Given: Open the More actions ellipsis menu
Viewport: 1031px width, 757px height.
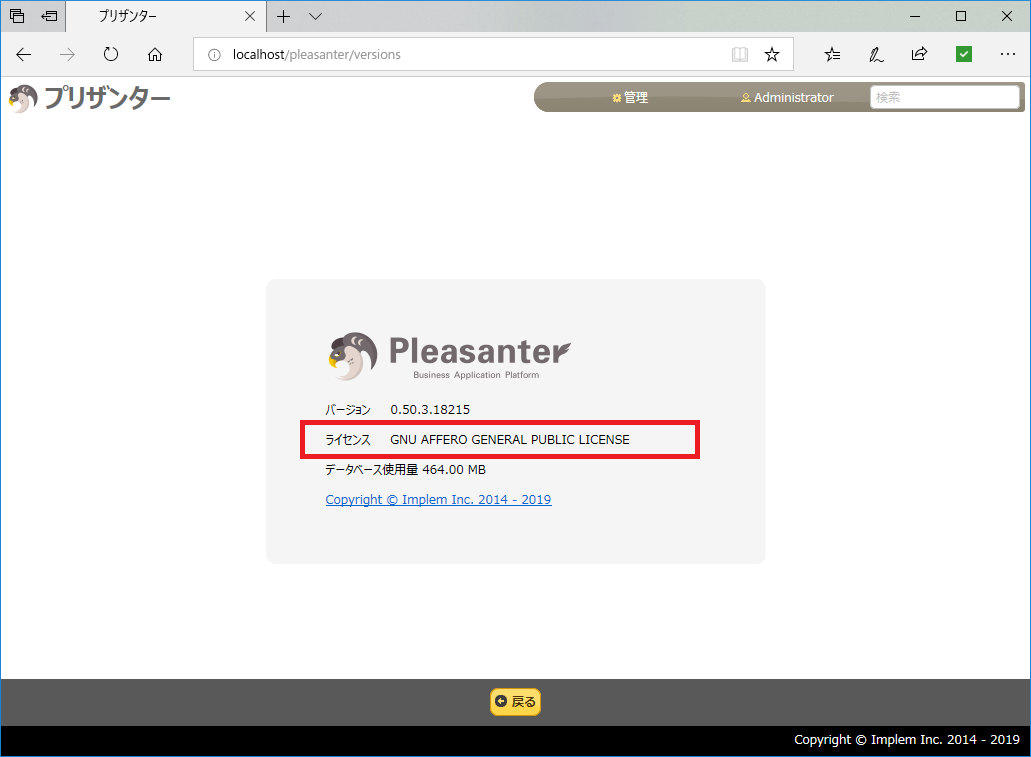Looking at the screenshot, I should (x=1008, y=55).
